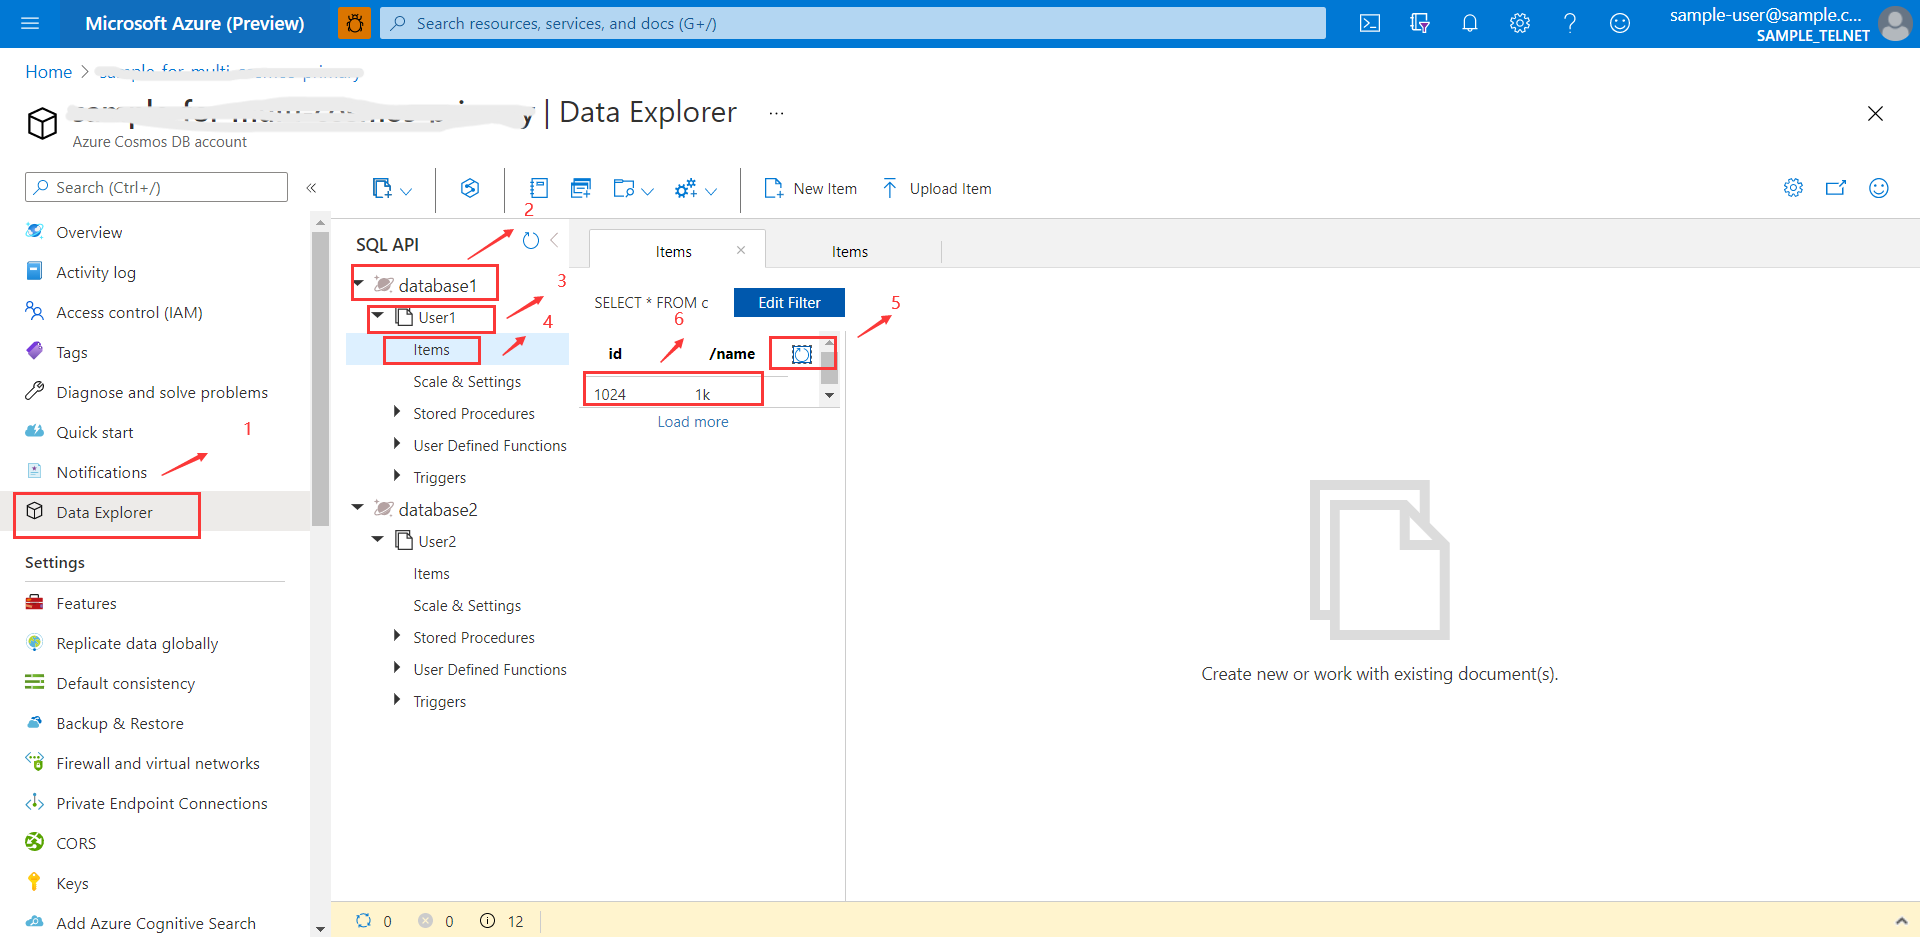Open the directory and subscription filter icon
1920x937 pixels.
(x=1420, y=23)
